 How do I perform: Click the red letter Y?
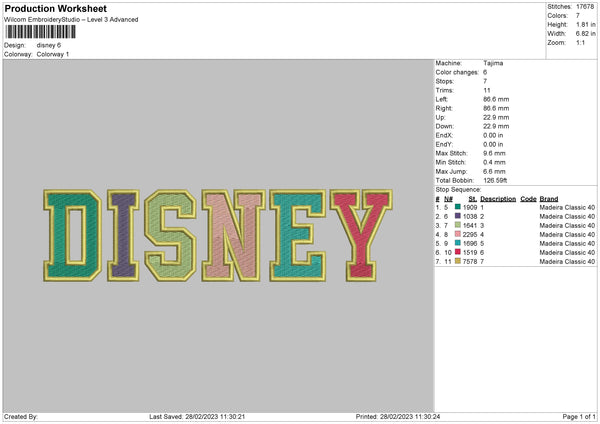361,235
